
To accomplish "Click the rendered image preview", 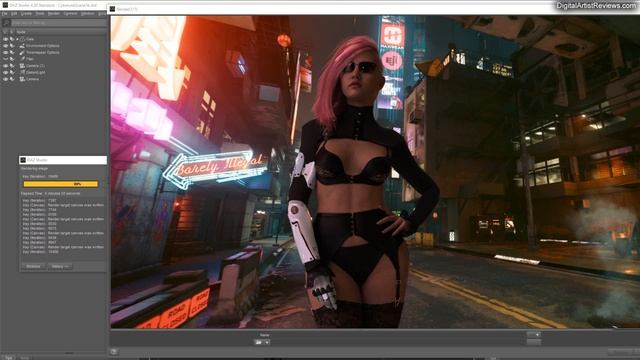I will pyautogui.click(x=375, y=171).
